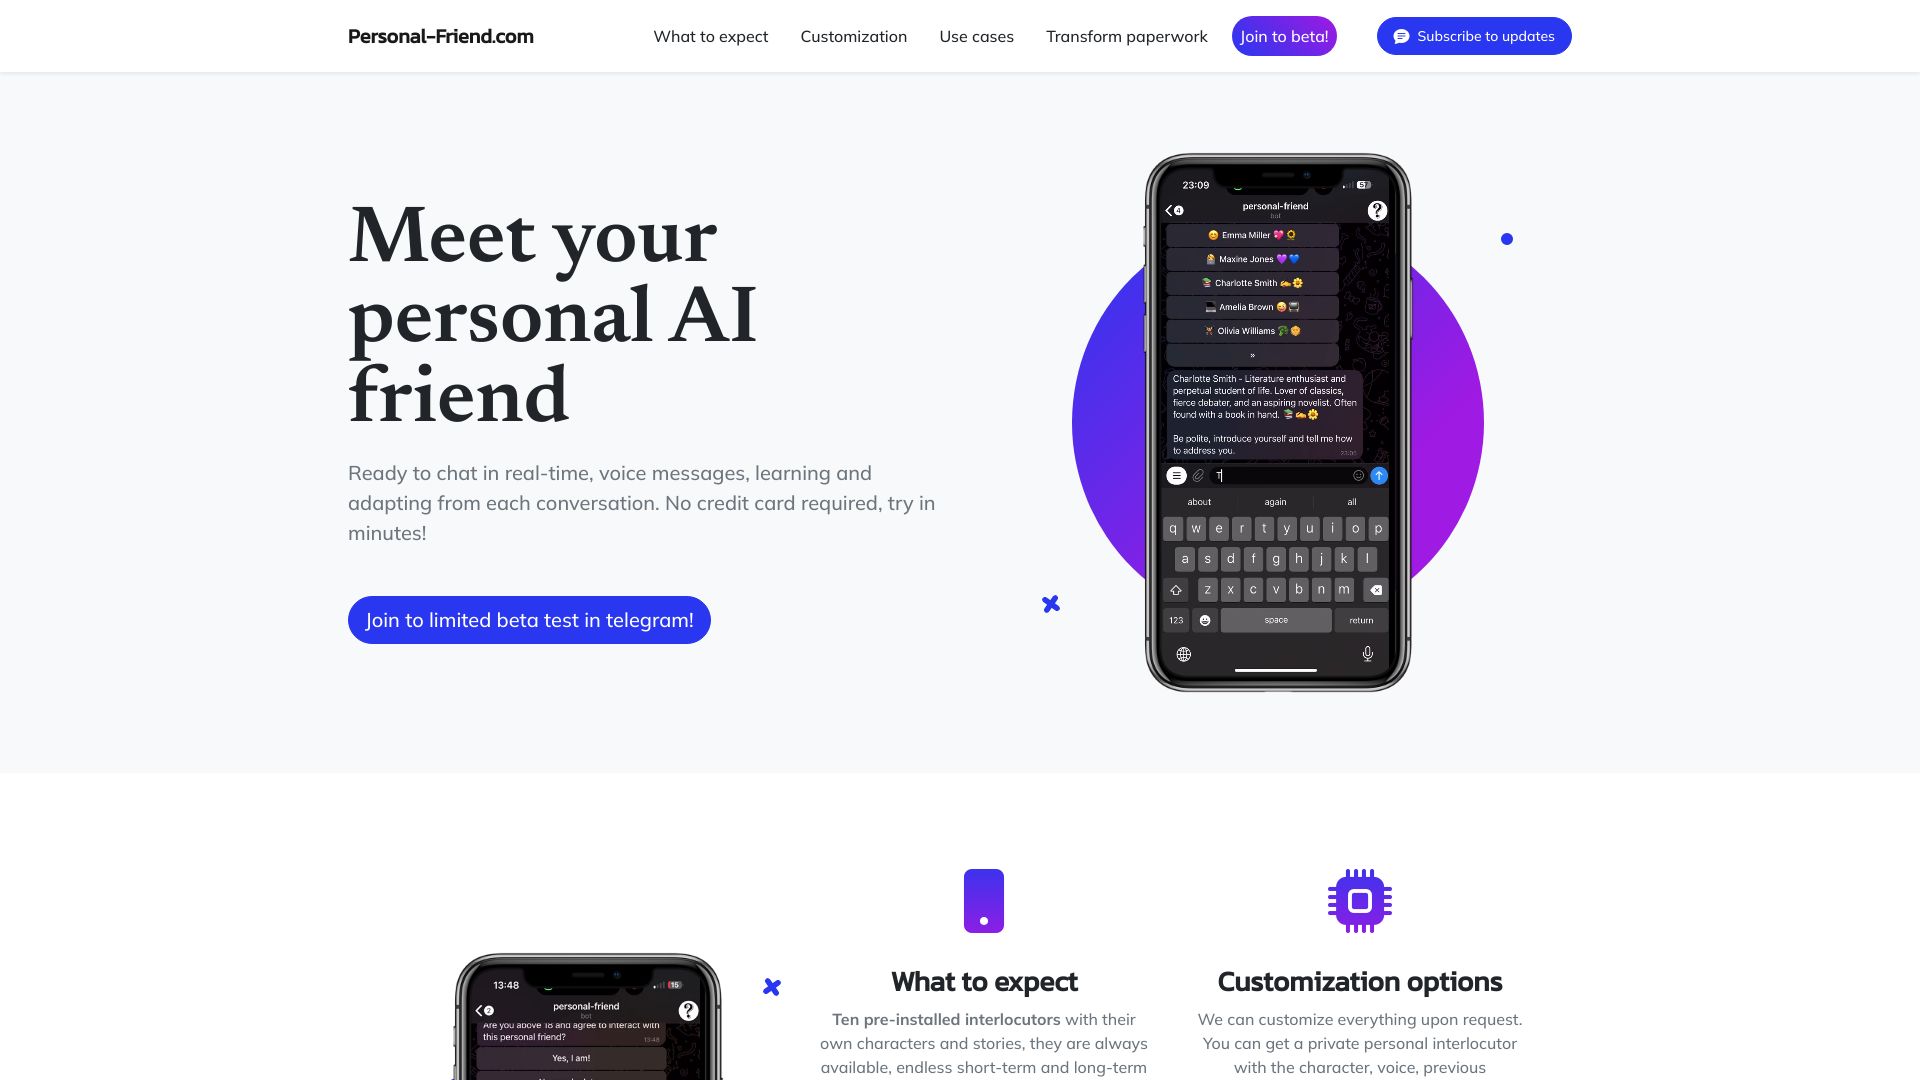Screen dimensions: 1920x1080
Task: Select the Customization nav menu item
Action: click(x=853, y=36)
